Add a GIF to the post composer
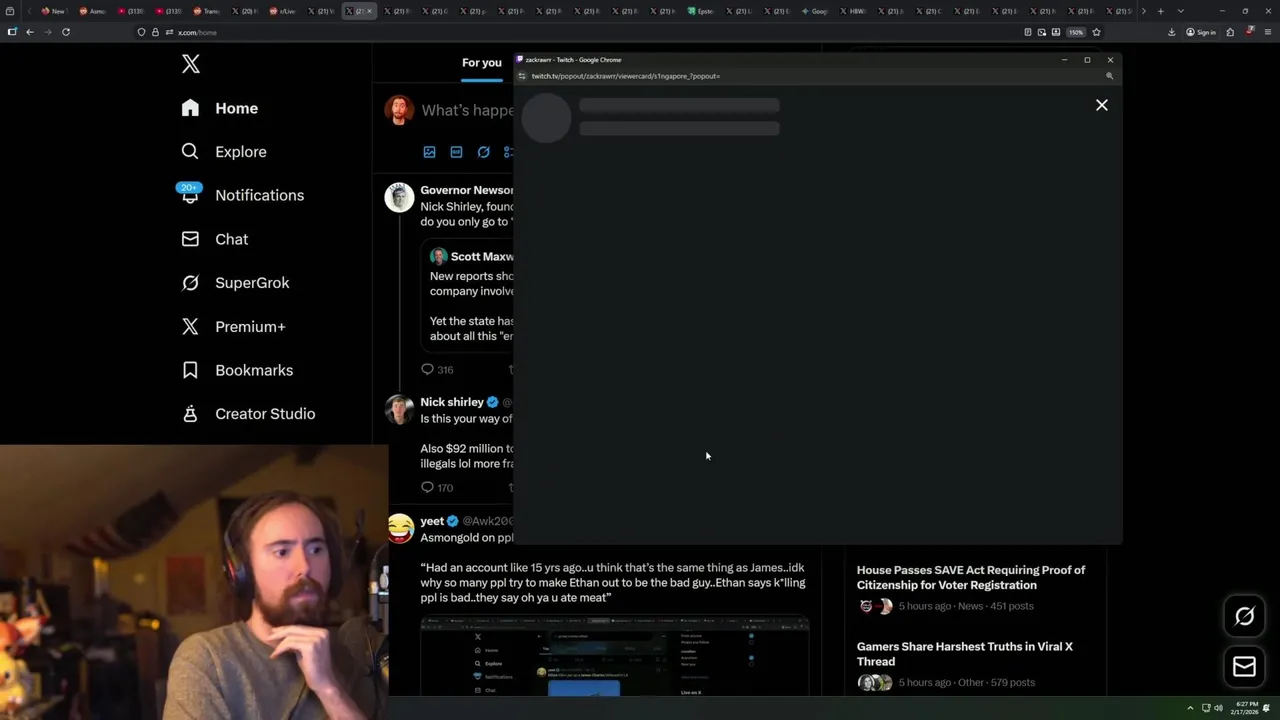Viewport: 1280px width, 720px height. [456, 152]
